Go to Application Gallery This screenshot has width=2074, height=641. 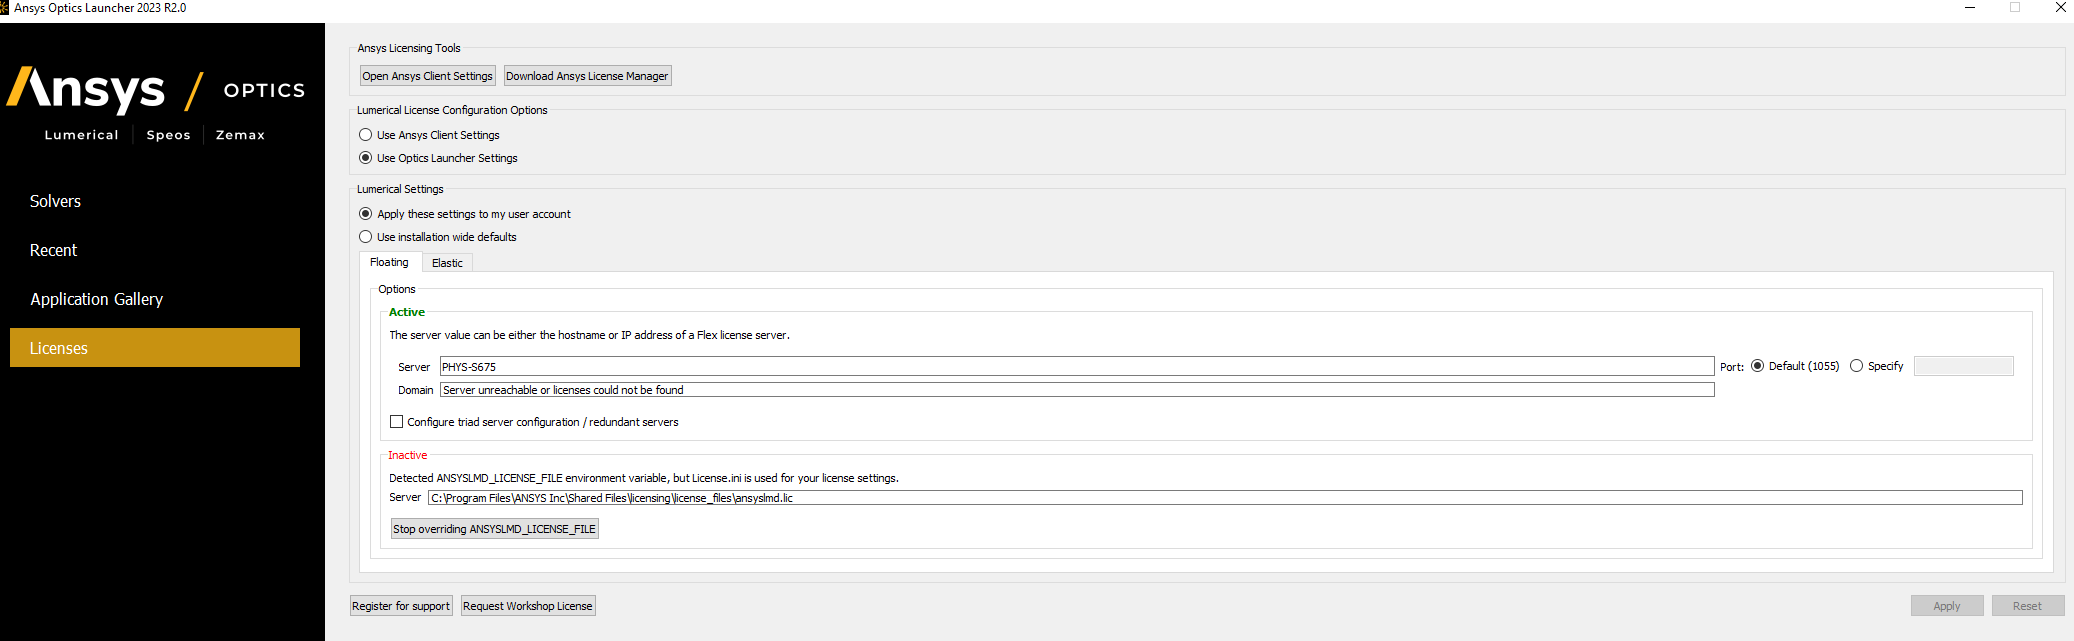pyautogui.click(x=96, y=299)
